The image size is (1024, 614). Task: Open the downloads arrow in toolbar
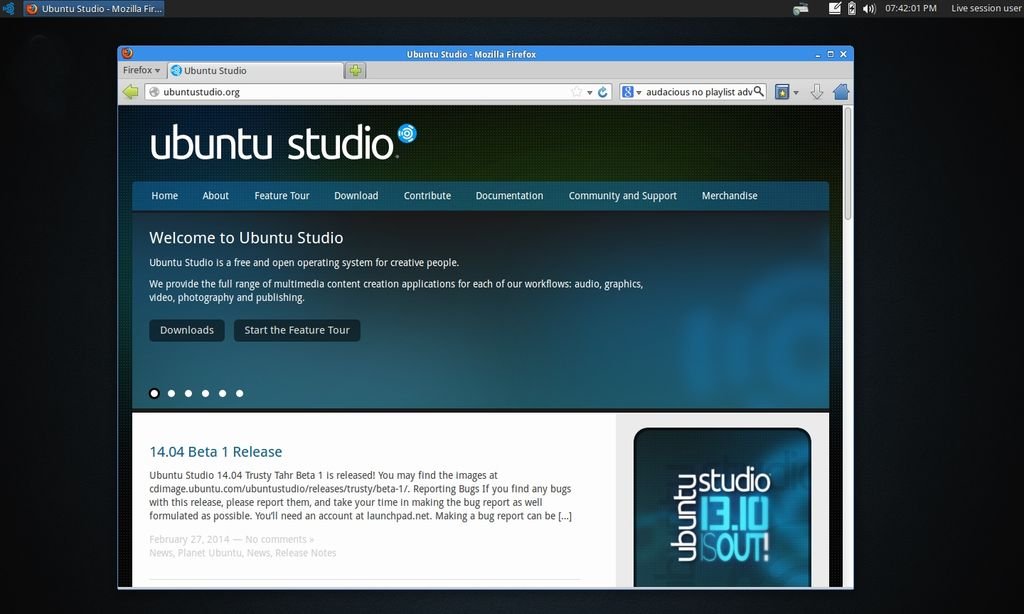coord(816,92)
